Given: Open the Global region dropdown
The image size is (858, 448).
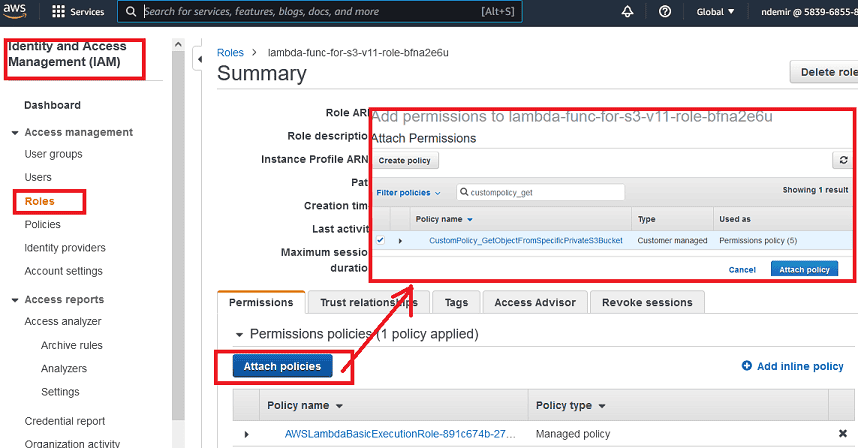Looking at the screenshot, I should (x=715, y=12).
